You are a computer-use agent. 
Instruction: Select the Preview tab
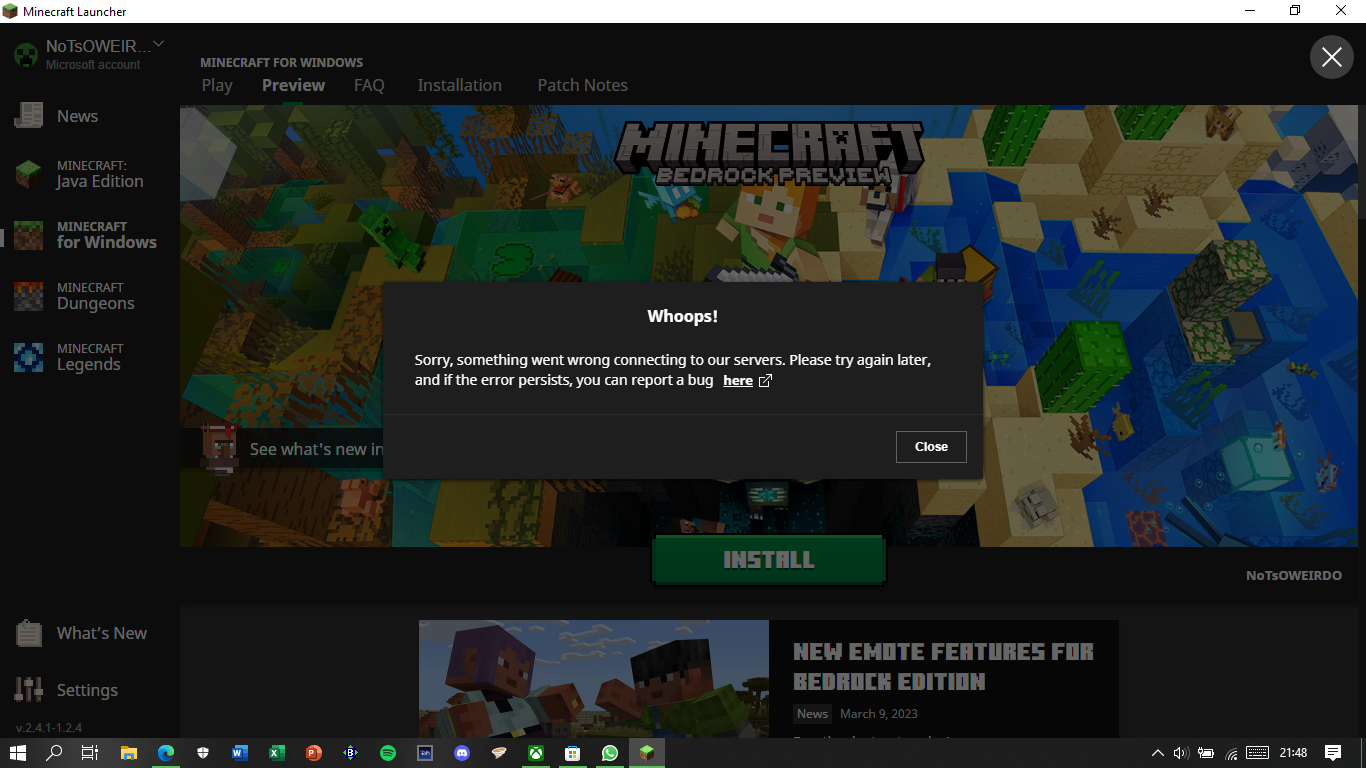click(x=293, y=85)
